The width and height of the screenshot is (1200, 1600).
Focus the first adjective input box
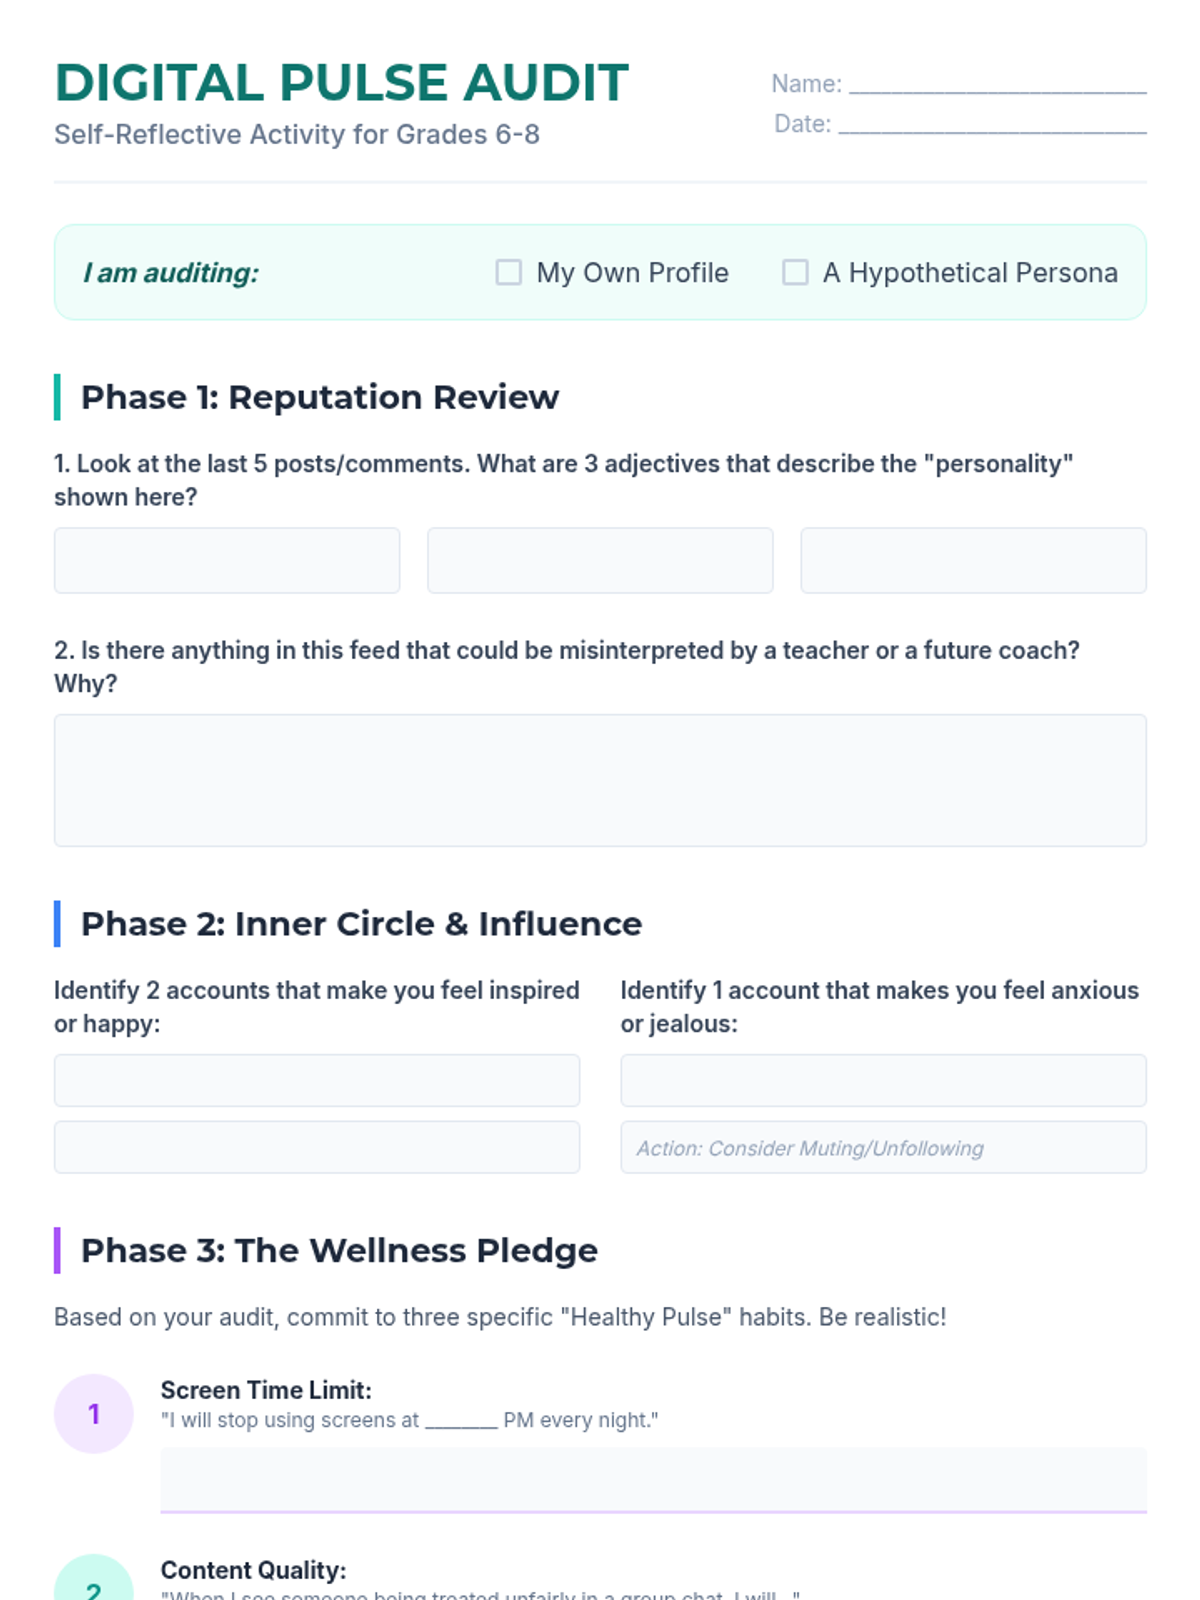[x=227, y=561]
